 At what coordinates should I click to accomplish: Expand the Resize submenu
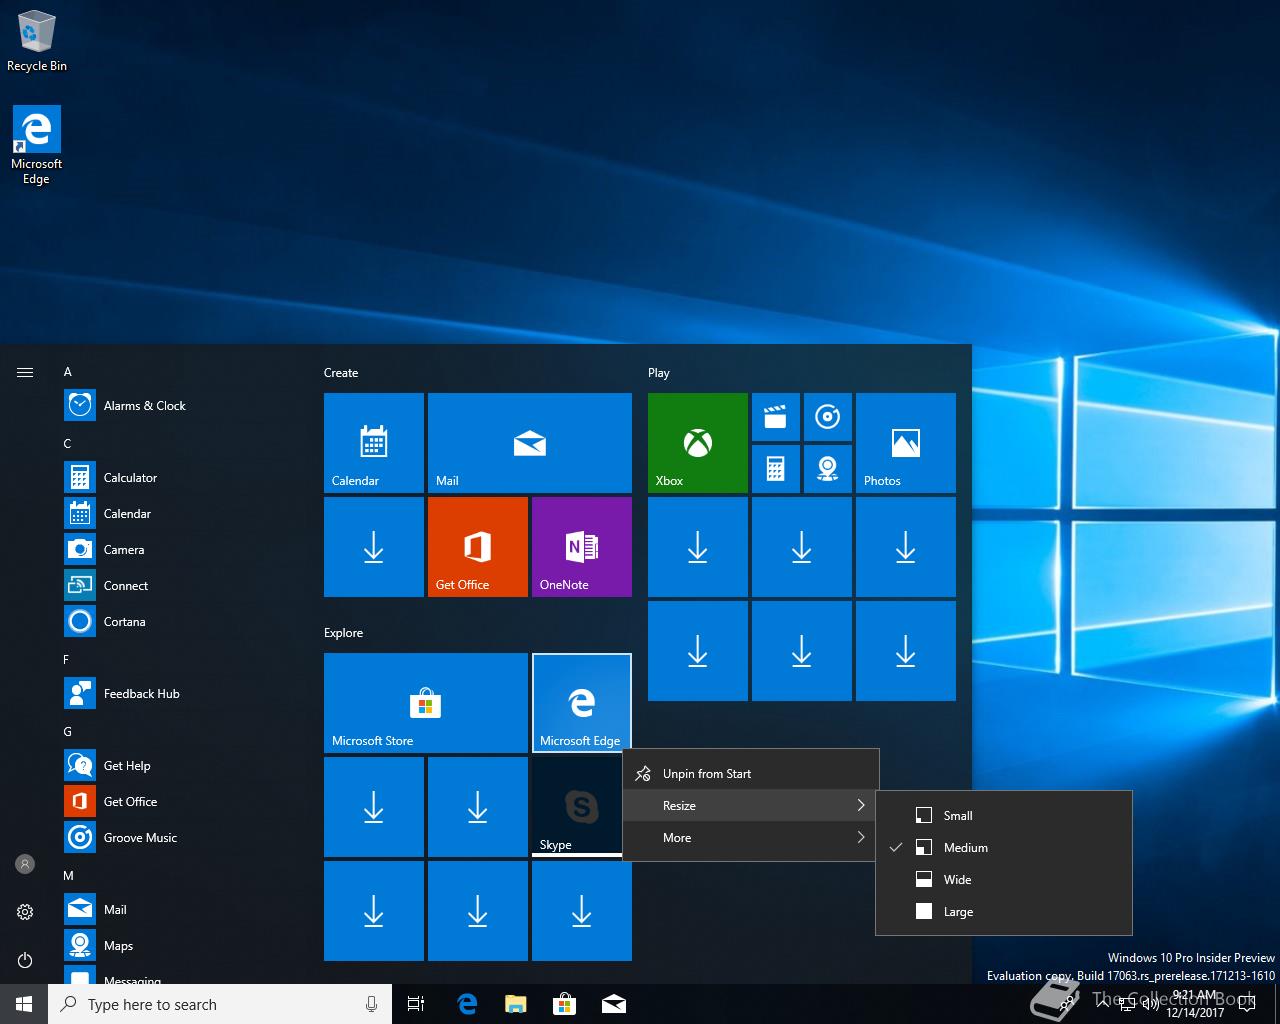point(751,805)
